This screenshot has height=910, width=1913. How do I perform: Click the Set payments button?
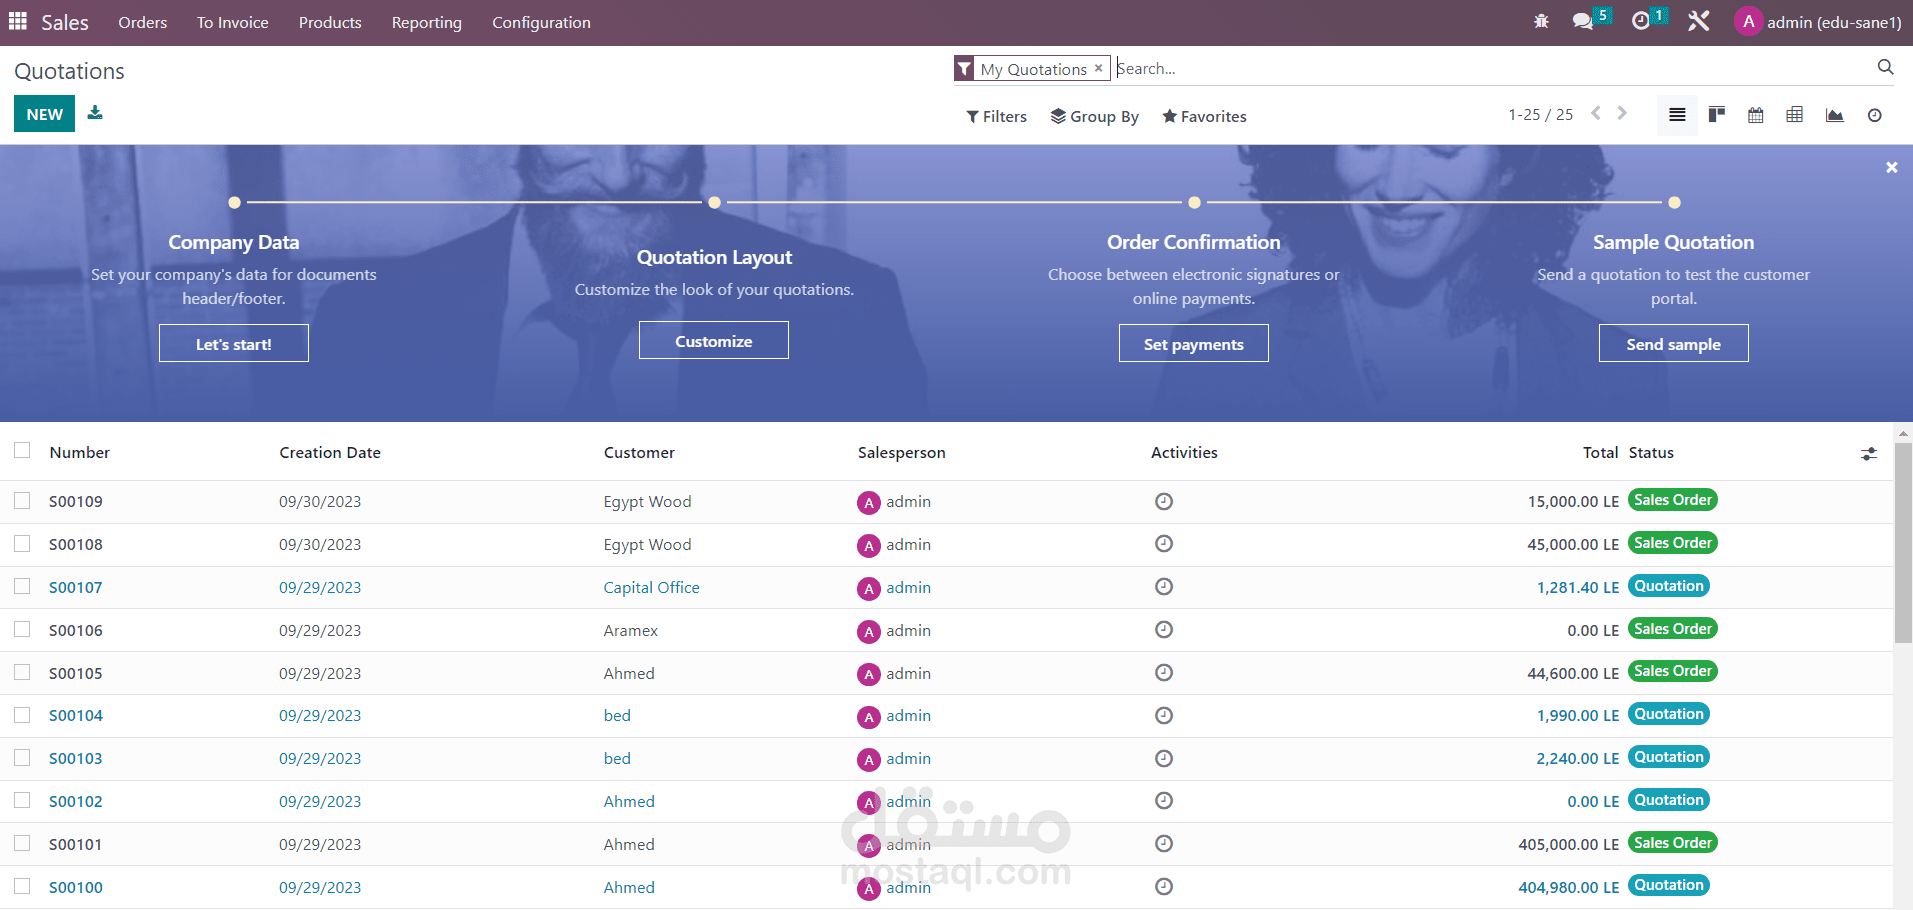point(1194,343)
